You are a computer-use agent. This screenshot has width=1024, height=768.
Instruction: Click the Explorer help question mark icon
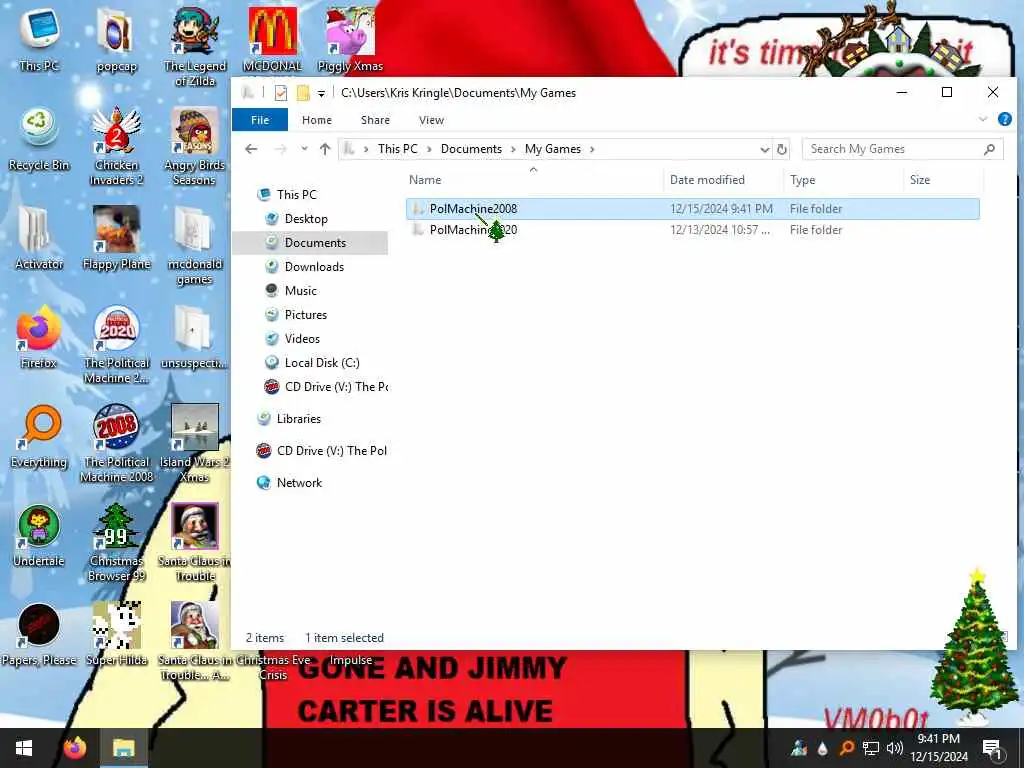pos(1004,120)
